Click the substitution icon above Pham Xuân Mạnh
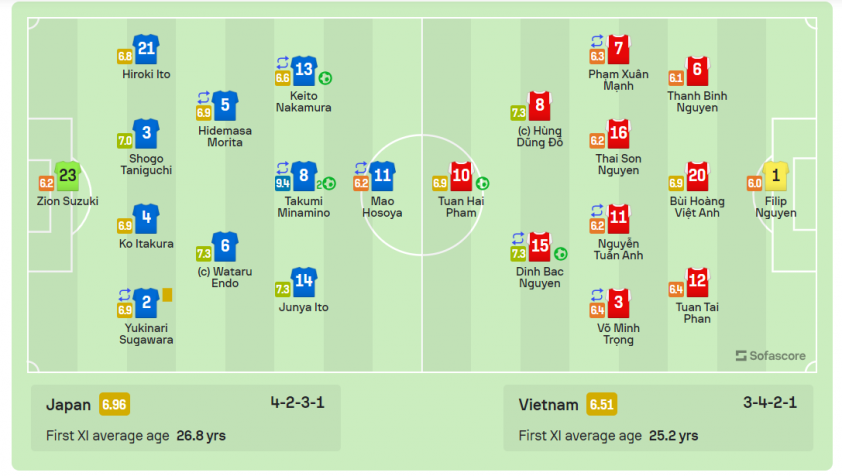 597,41
